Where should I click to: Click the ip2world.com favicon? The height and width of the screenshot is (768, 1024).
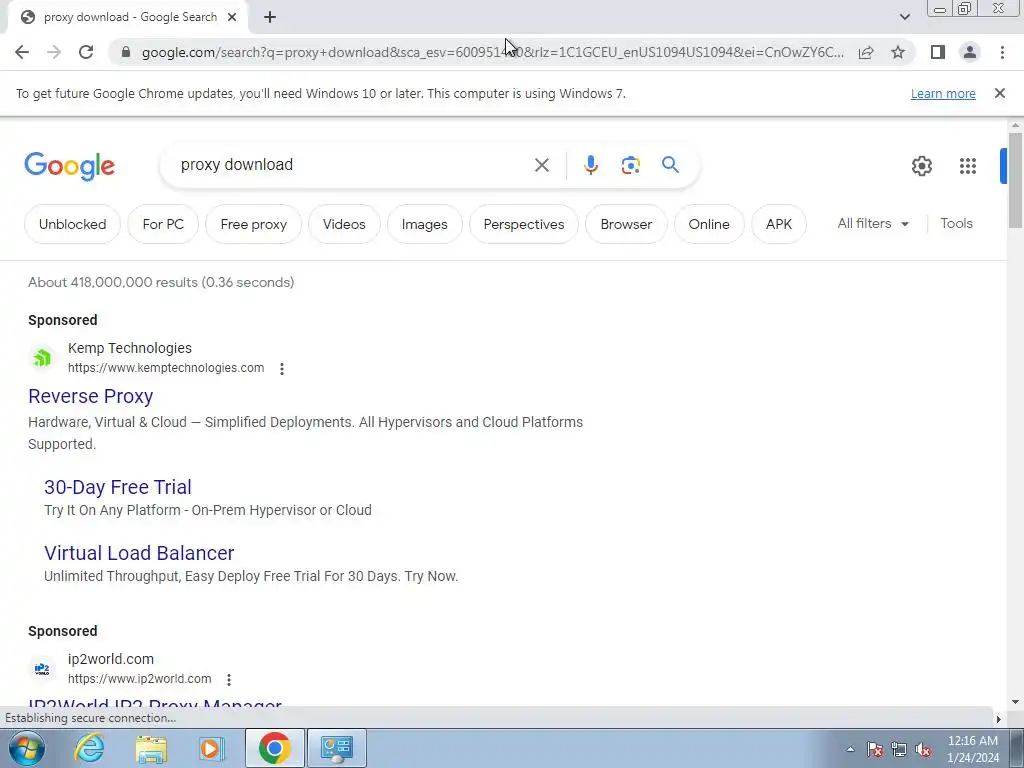coord(42,669)
